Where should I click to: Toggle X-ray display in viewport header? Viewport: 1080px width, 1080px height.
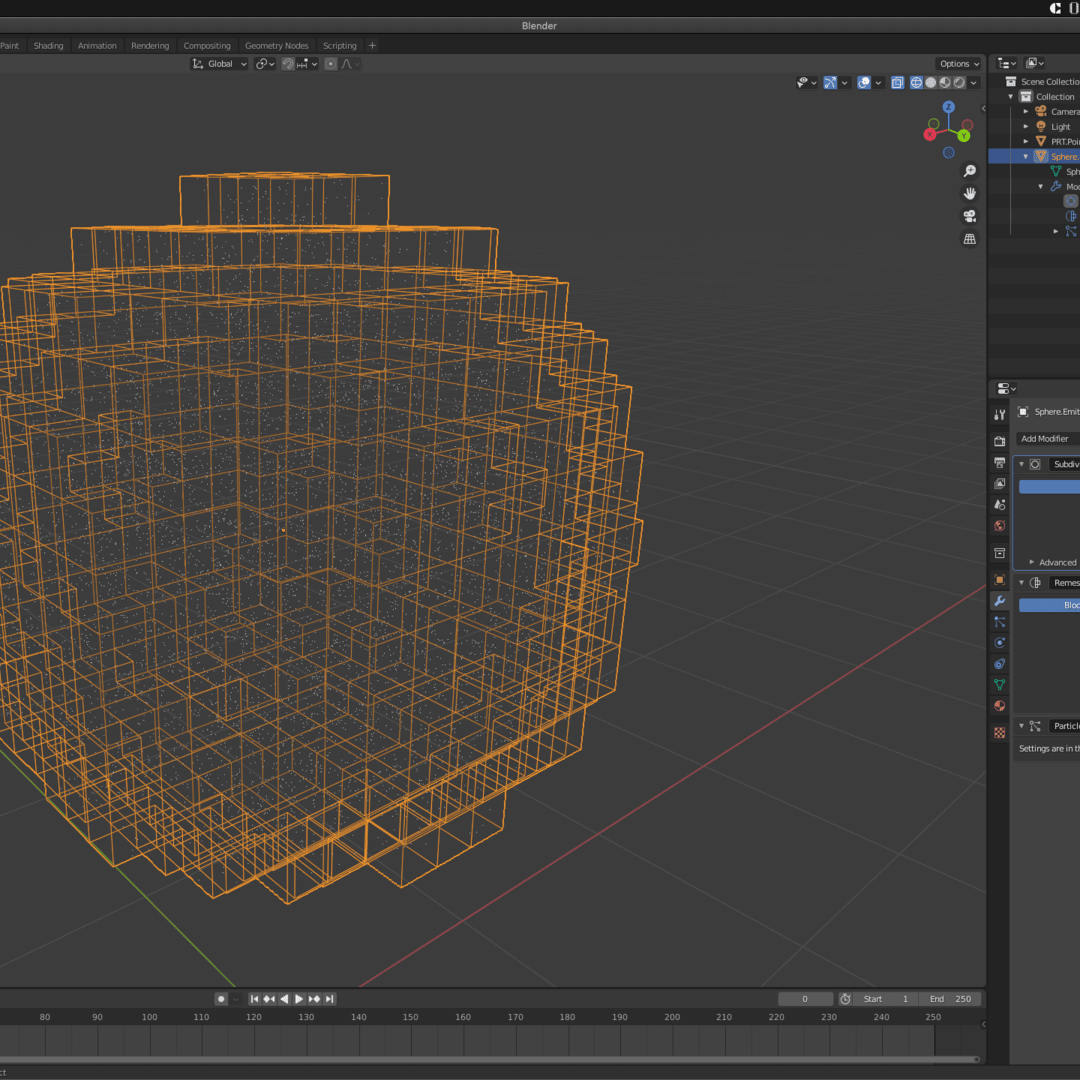pyautogui.click(x=897, y=83)
